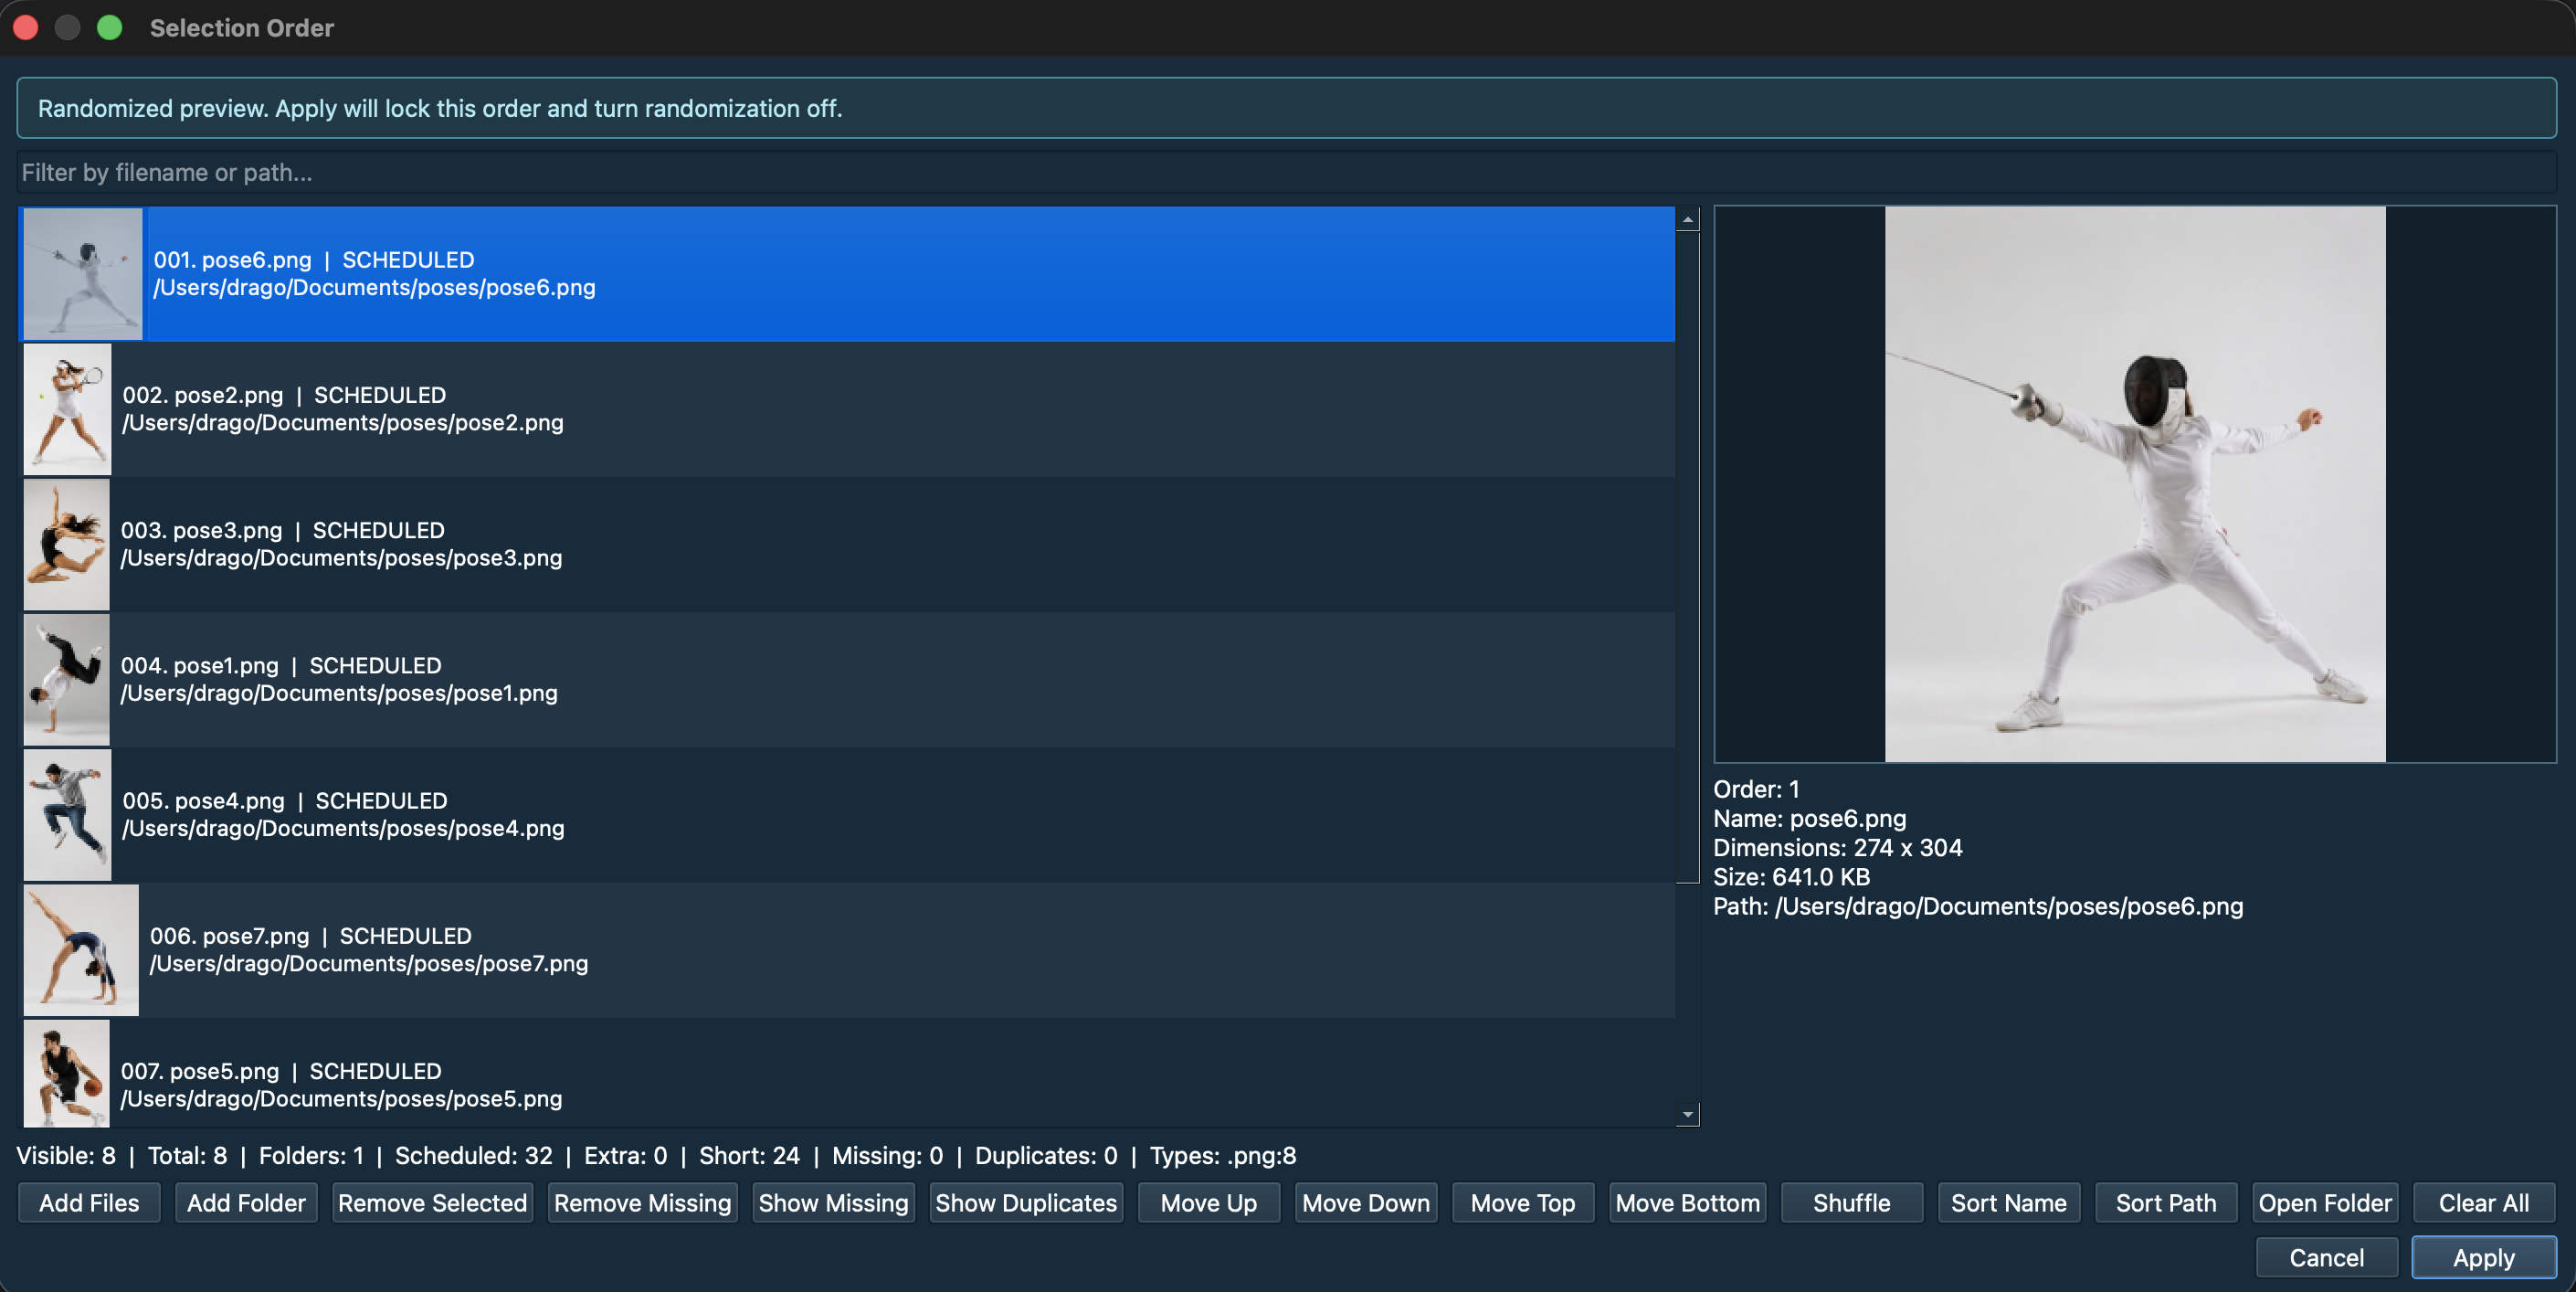Open the Add Folder dialog
Screen dimensions: 2576x1292
click(x=246, y=1202)
